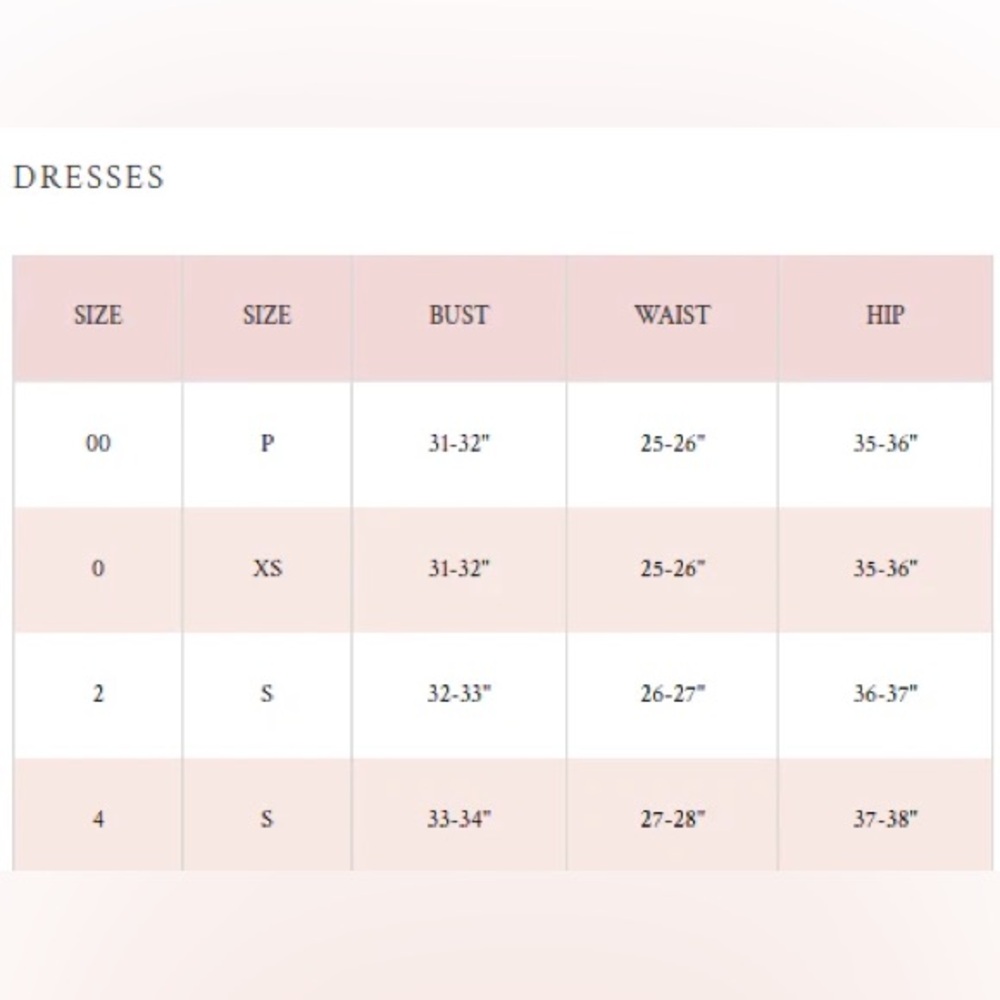The width and height of the screenshot is (1000, 1000).
Task: Click numeric size 4 cell
Action: 98,818
